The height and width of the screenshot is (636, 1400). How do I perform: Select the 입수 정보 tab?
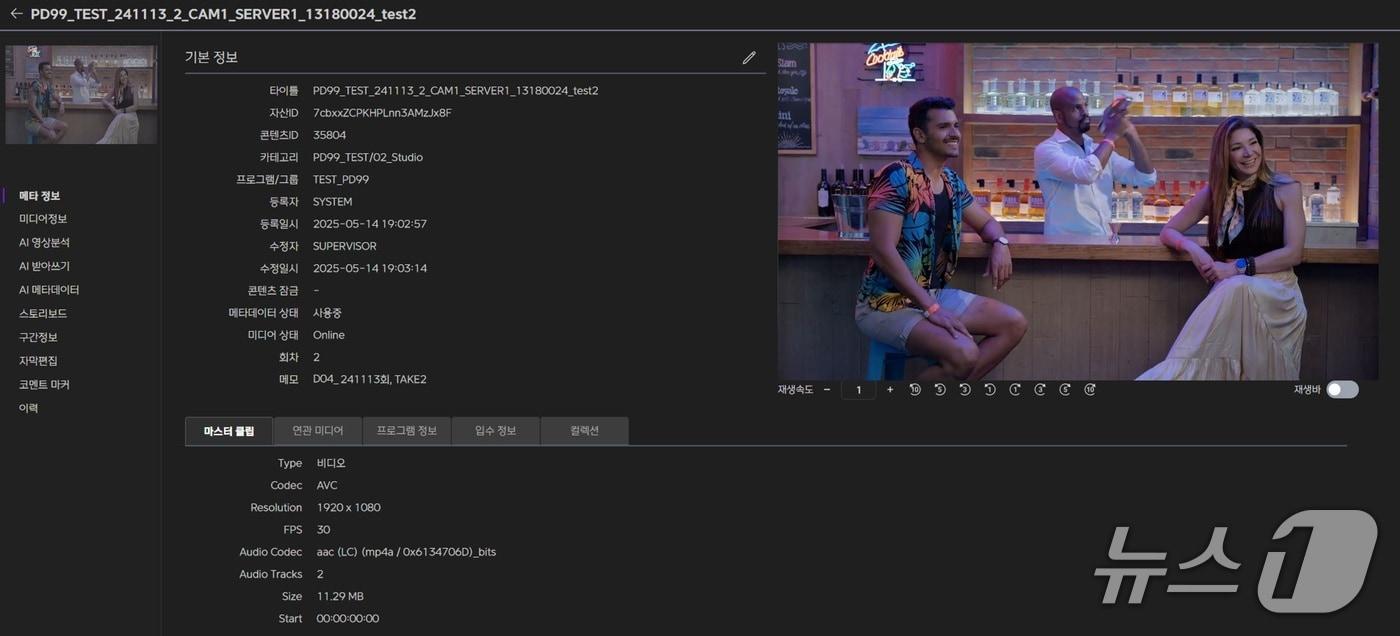(495, 431)
